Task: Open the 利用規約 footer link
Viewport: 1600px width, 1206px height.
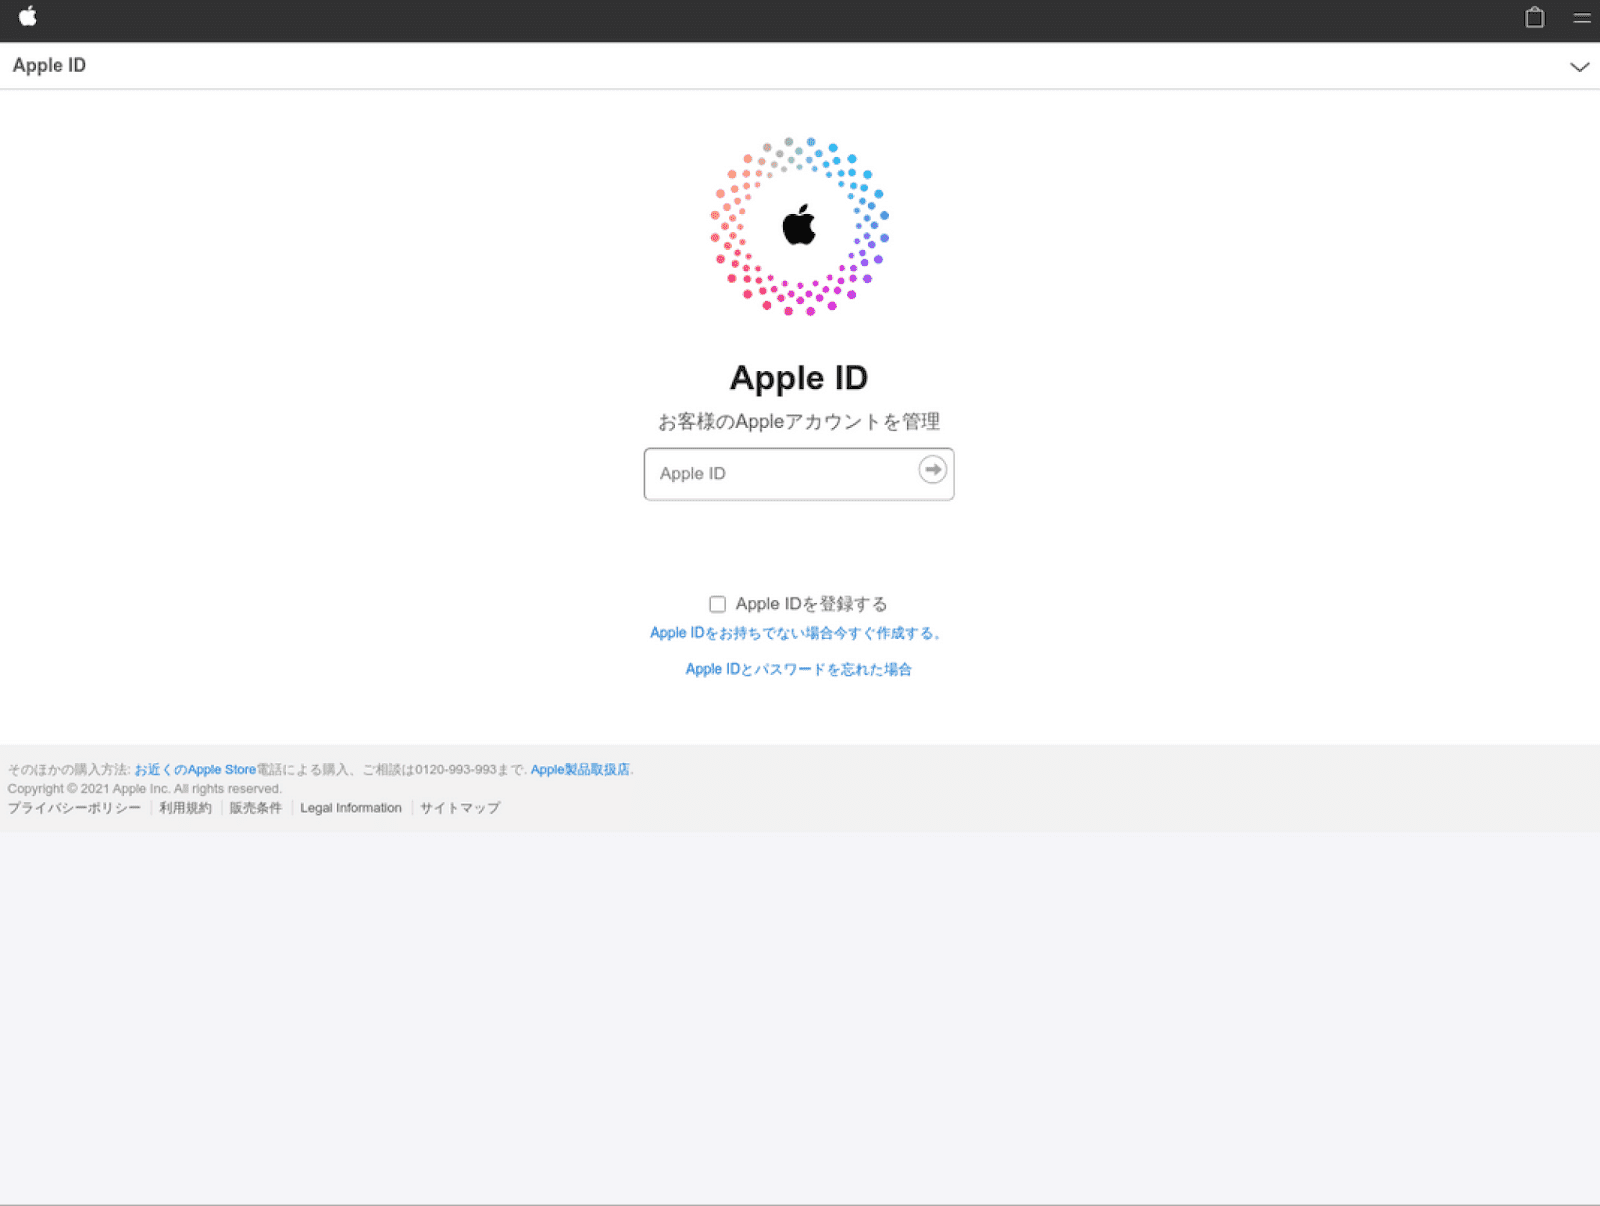Action: pos(185,808)
